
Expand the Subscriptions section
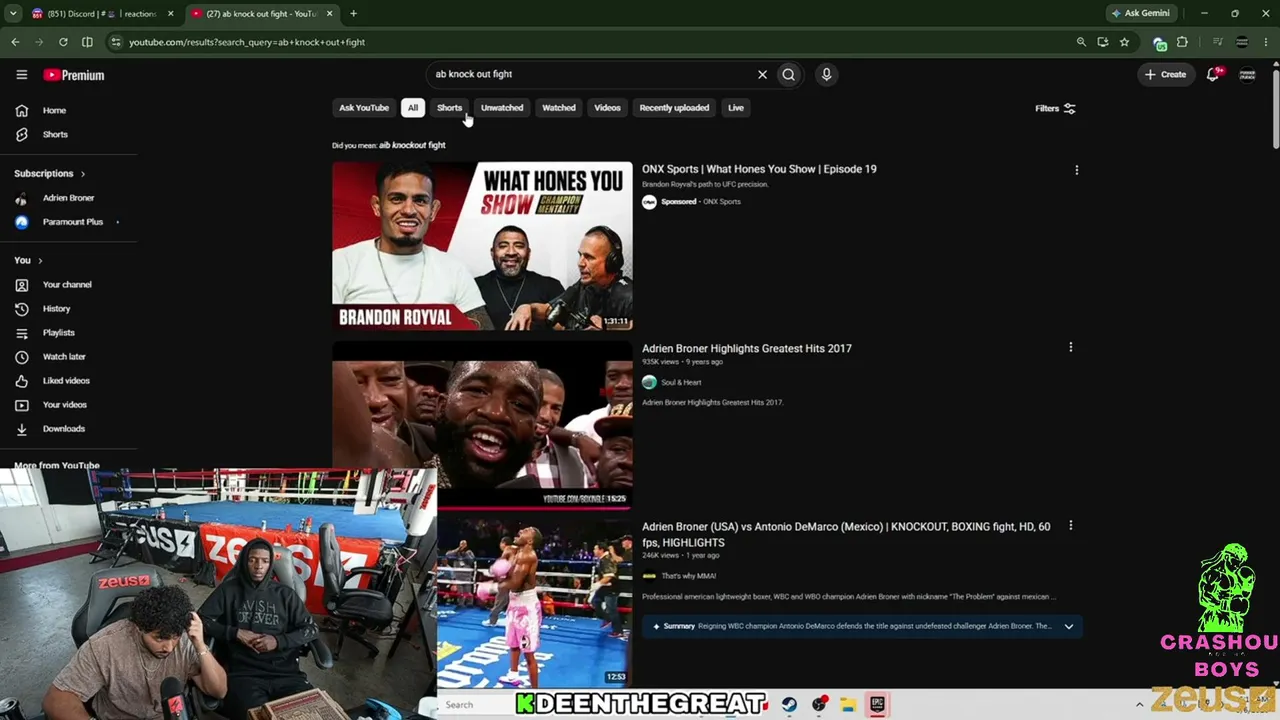click(x=50, y=174)
